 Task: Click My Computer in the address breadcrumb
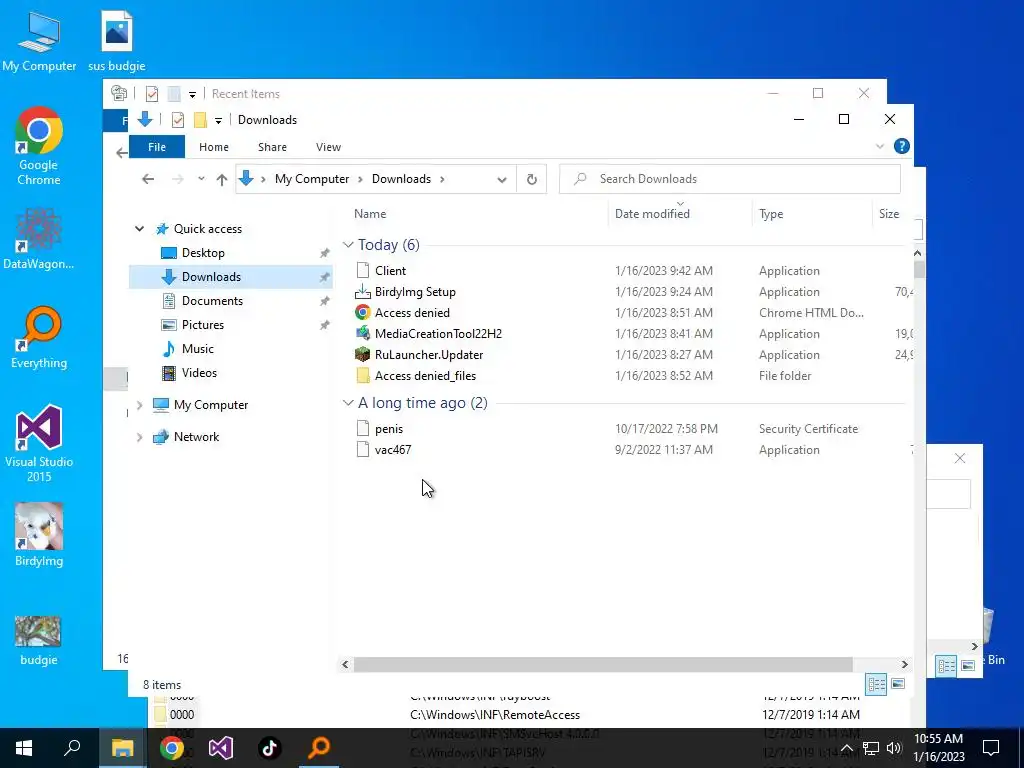coord(312,179)
